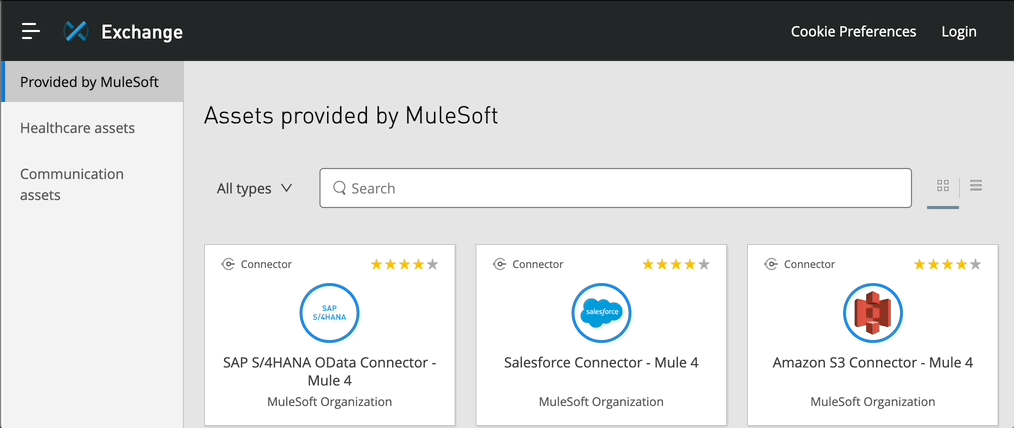This screenshot has width=1014, height=428.
Task: Click connector type icon on SAP card
Action: (x=228, y=264)
